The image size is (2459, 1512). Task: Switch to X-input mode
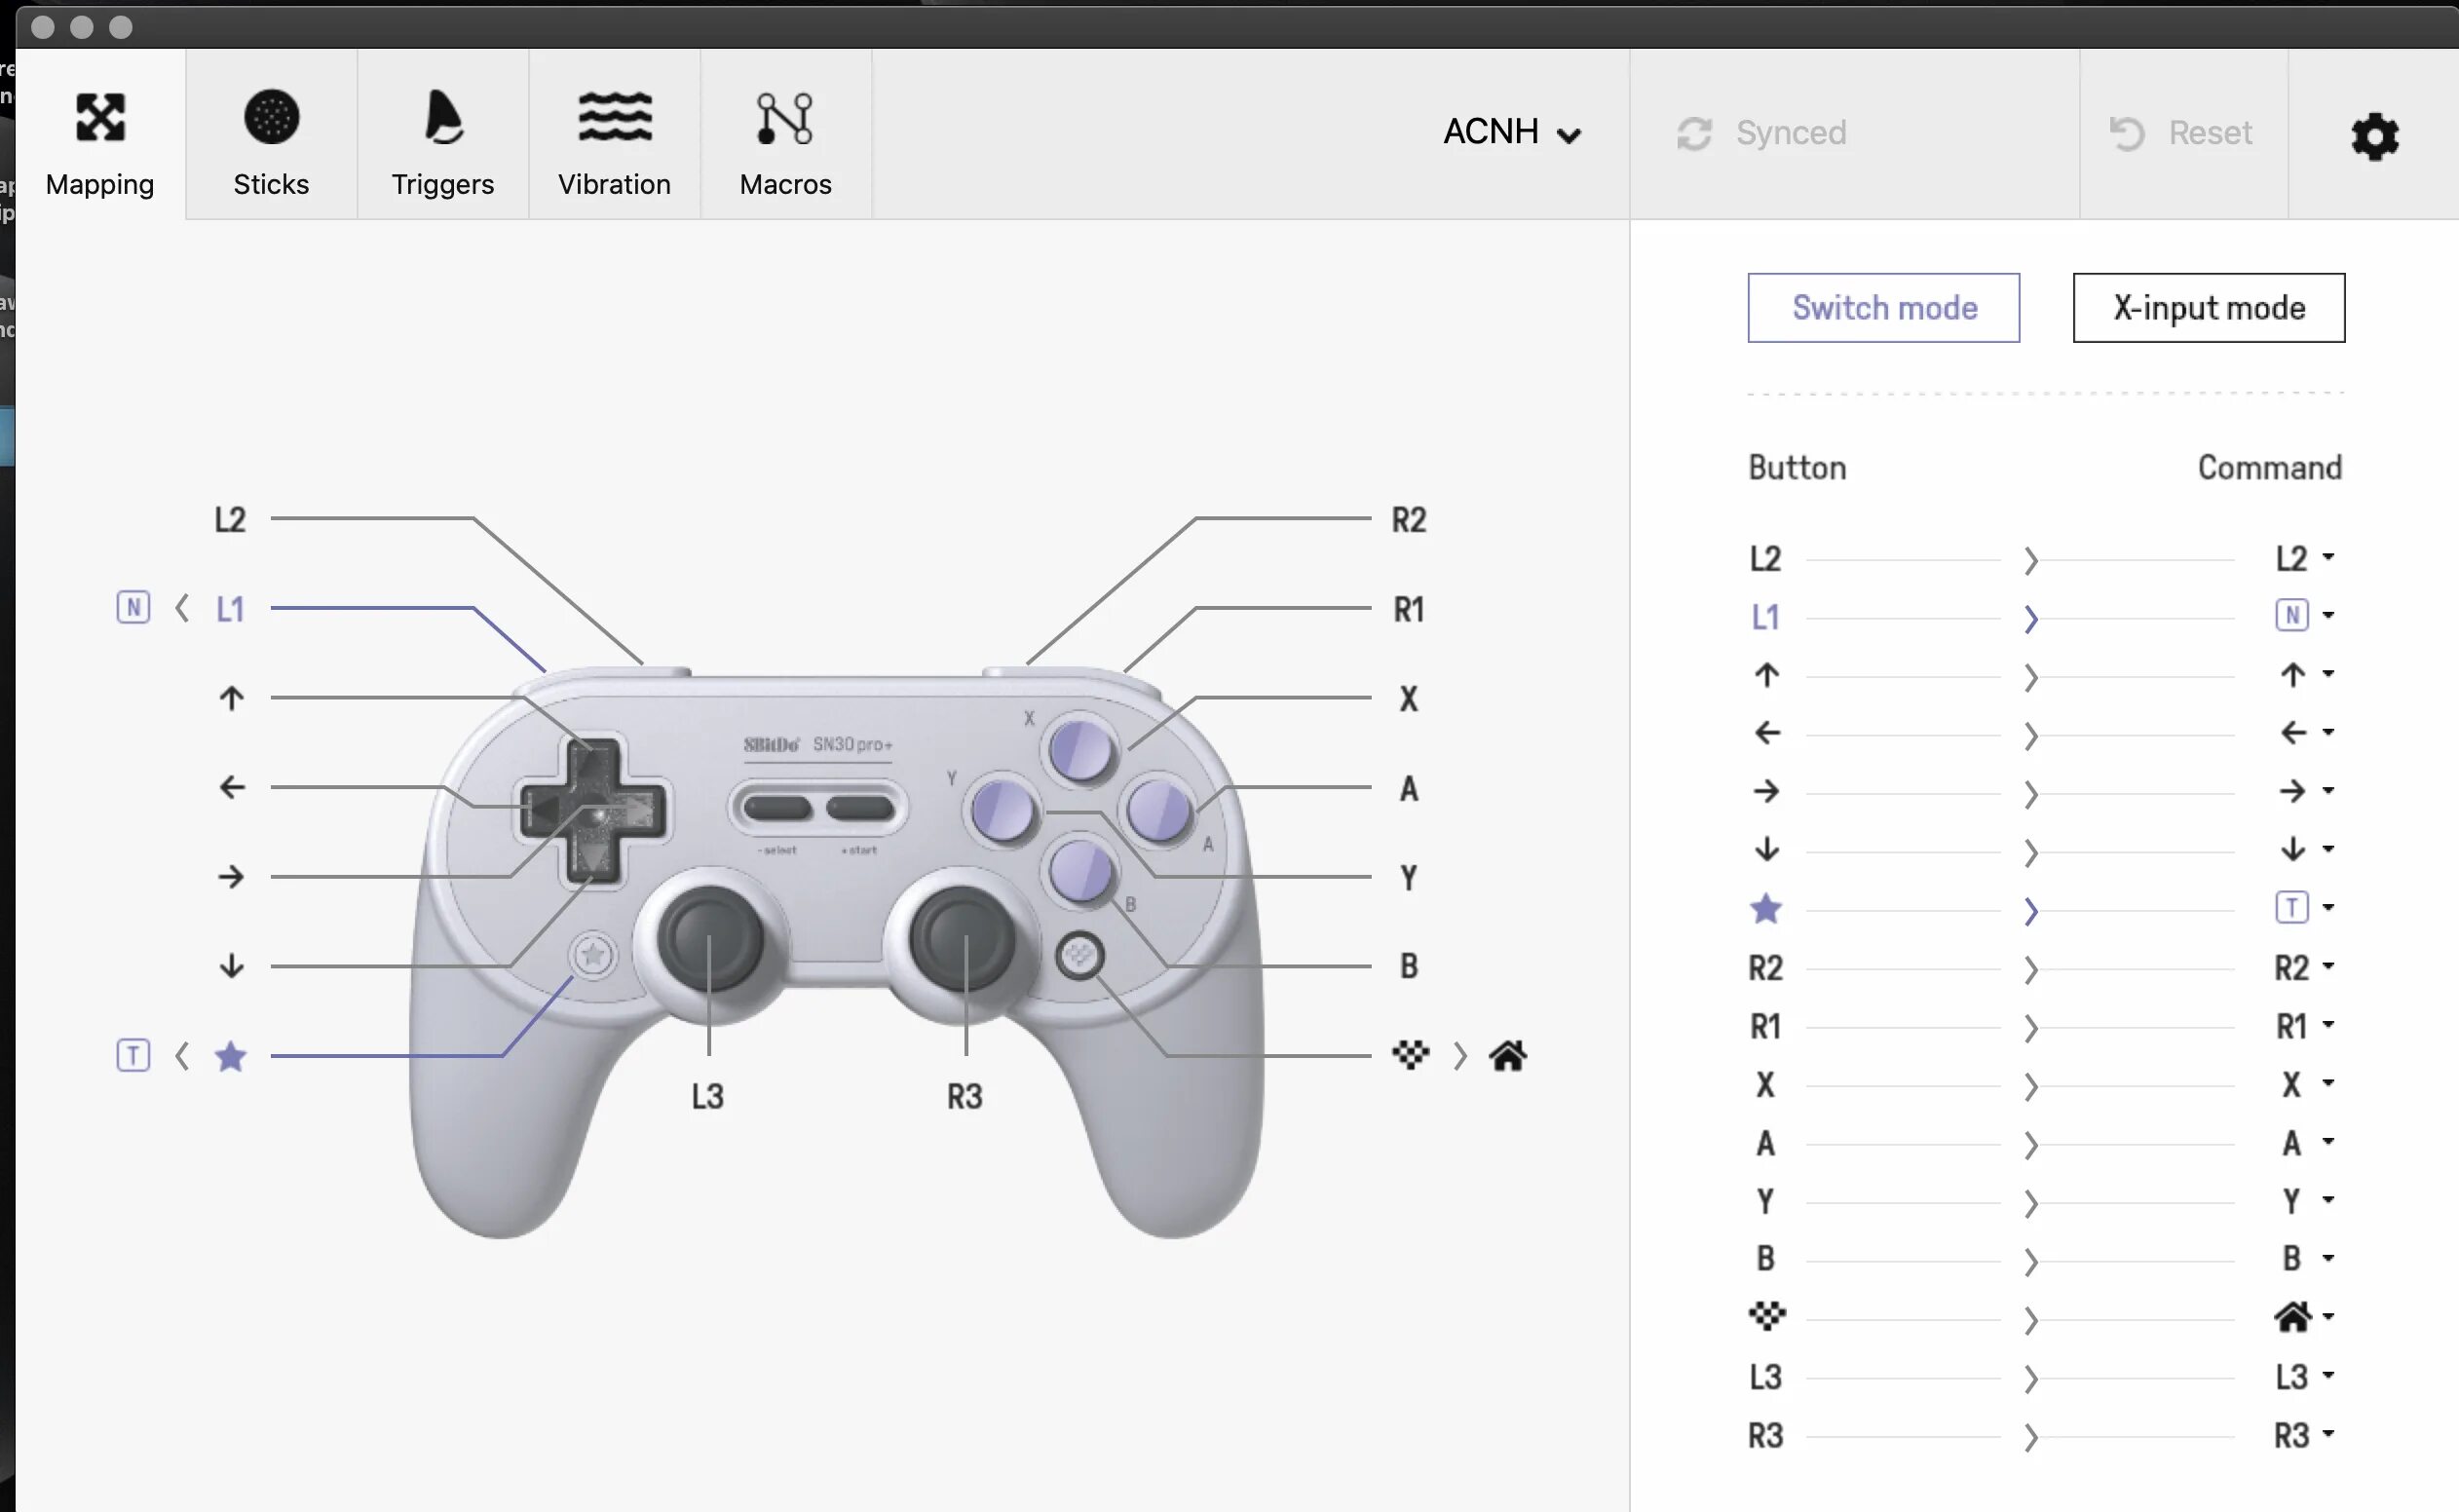pyautogui.click(x=2210, y=307)
